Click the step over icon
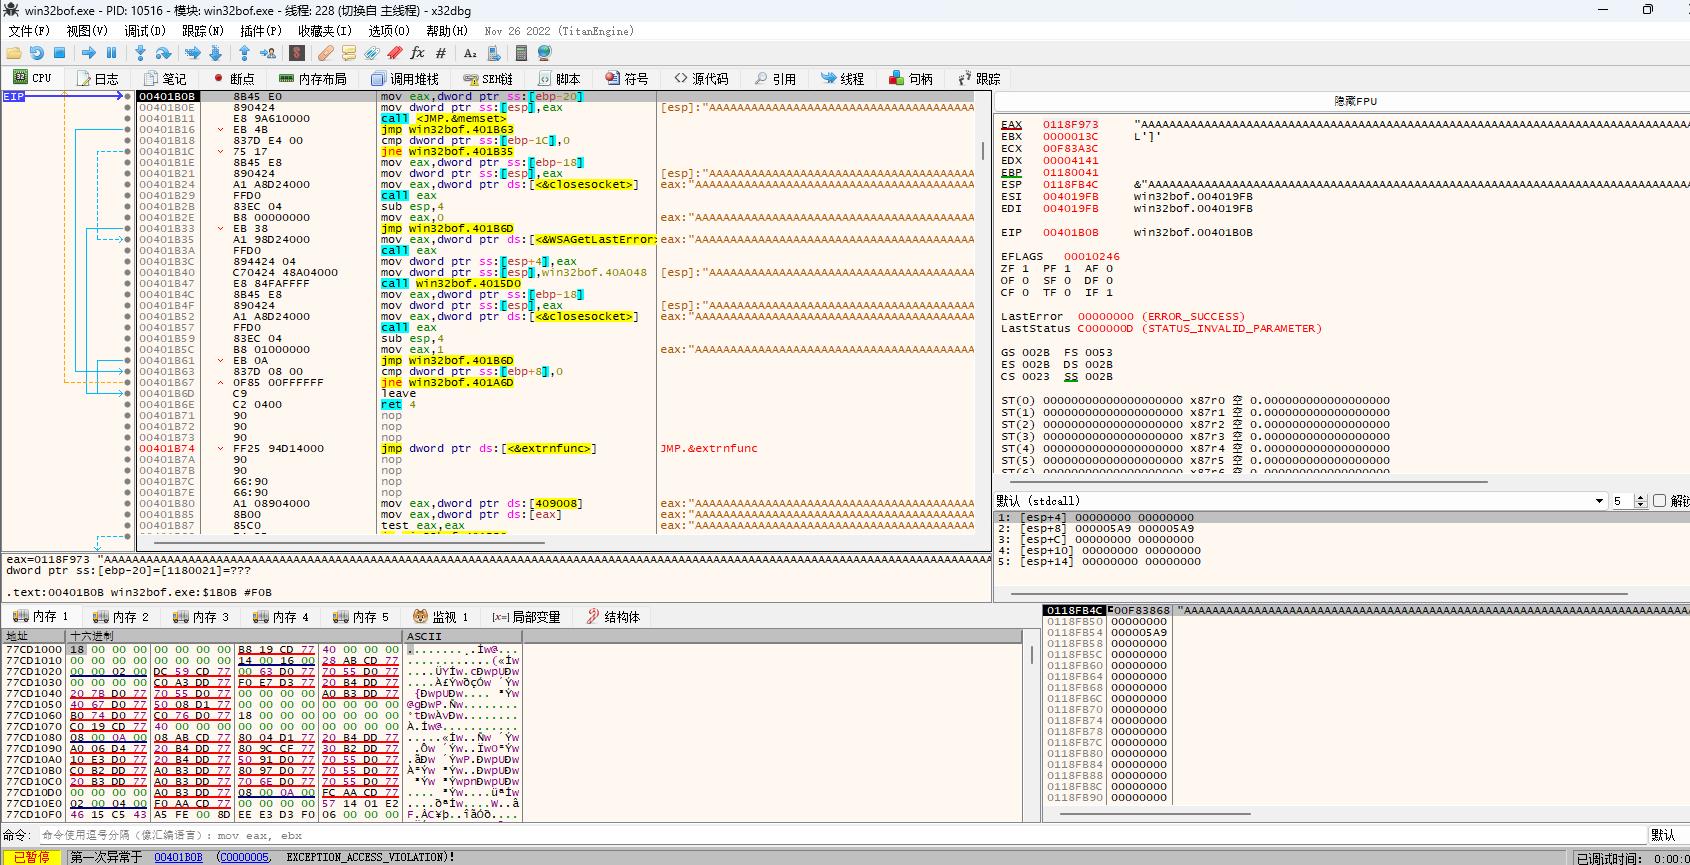Viewport: 1690px width, 865px height. [x=164, y=53]
